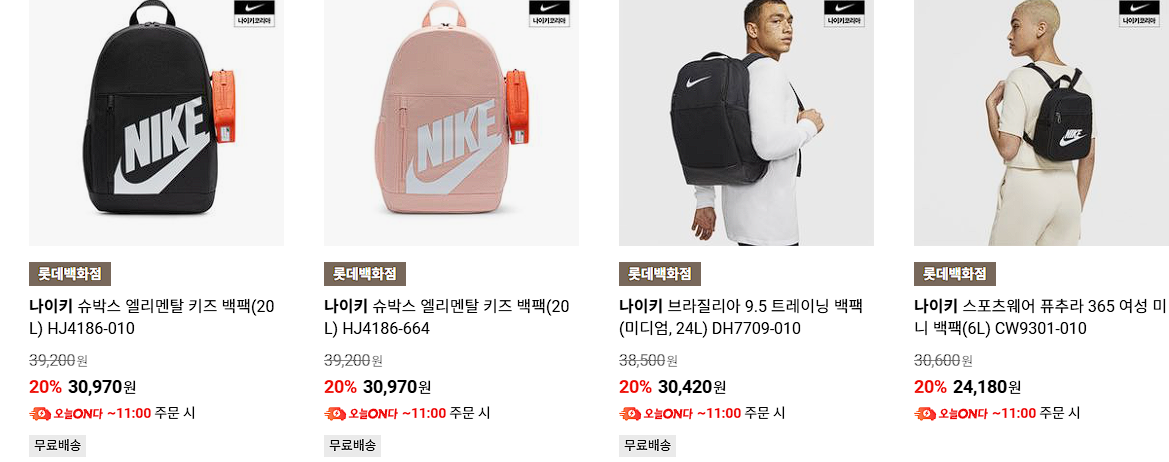Click Nike Korea logo badge on Brasilia backpack
1169x462 pixels.
tap(844, 13)
